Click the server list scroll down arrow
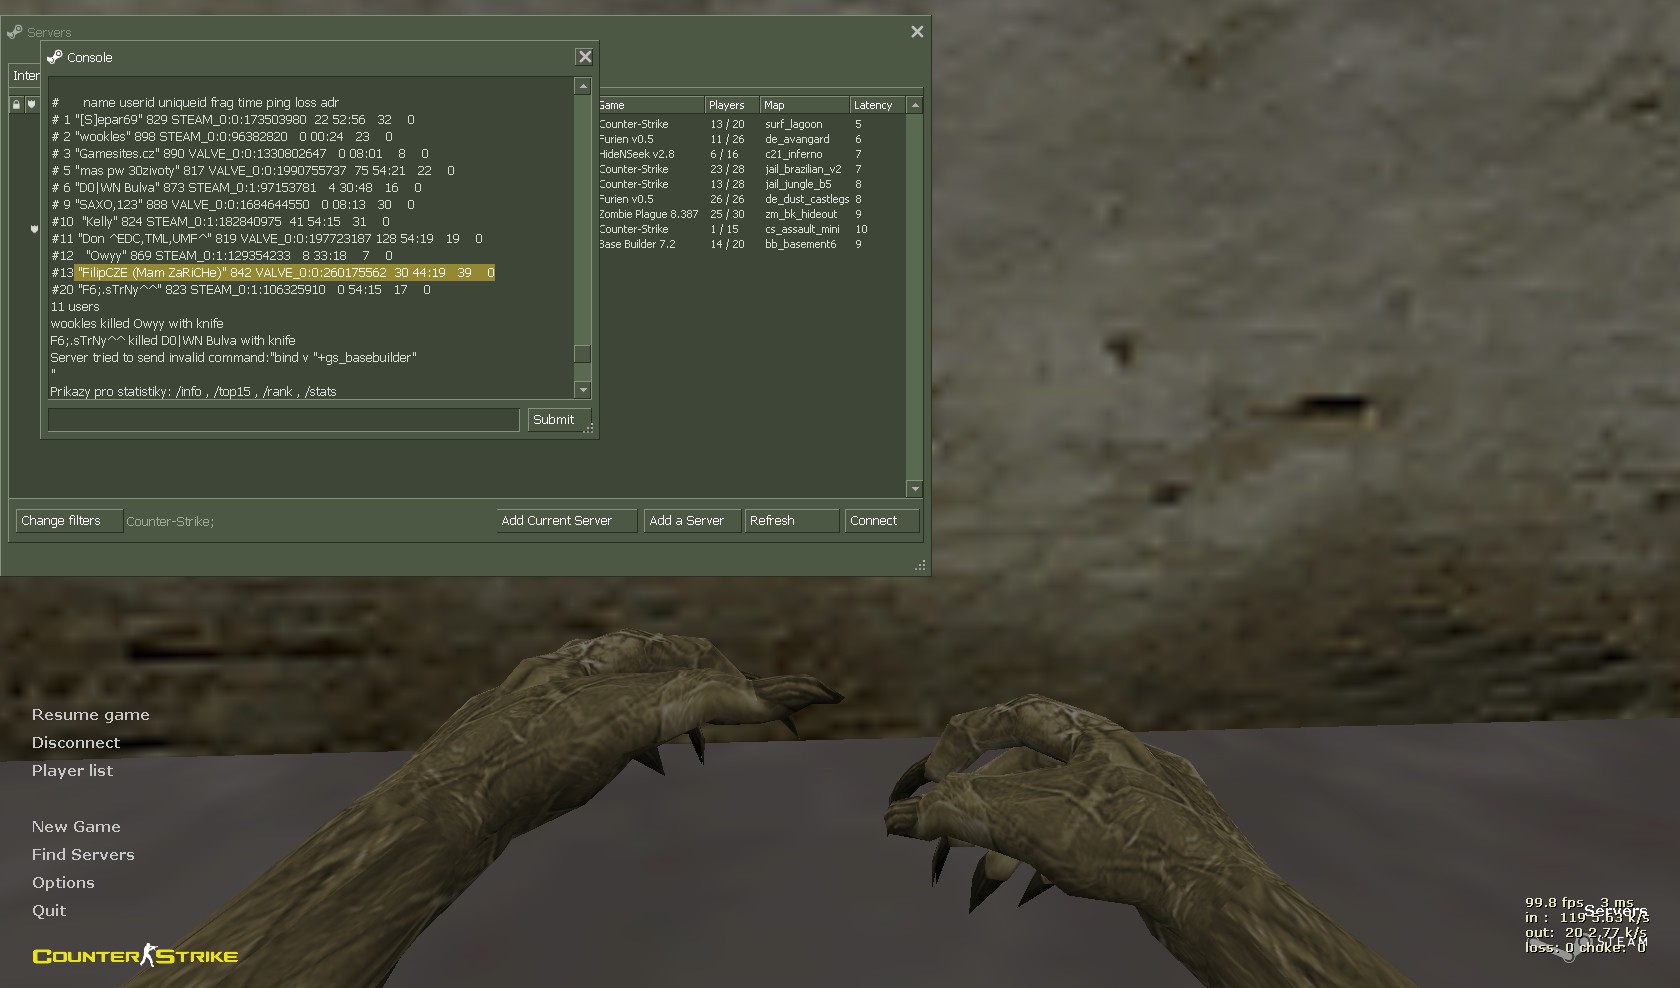Viewport: 1680px width, 988px height. coord(915,489)
